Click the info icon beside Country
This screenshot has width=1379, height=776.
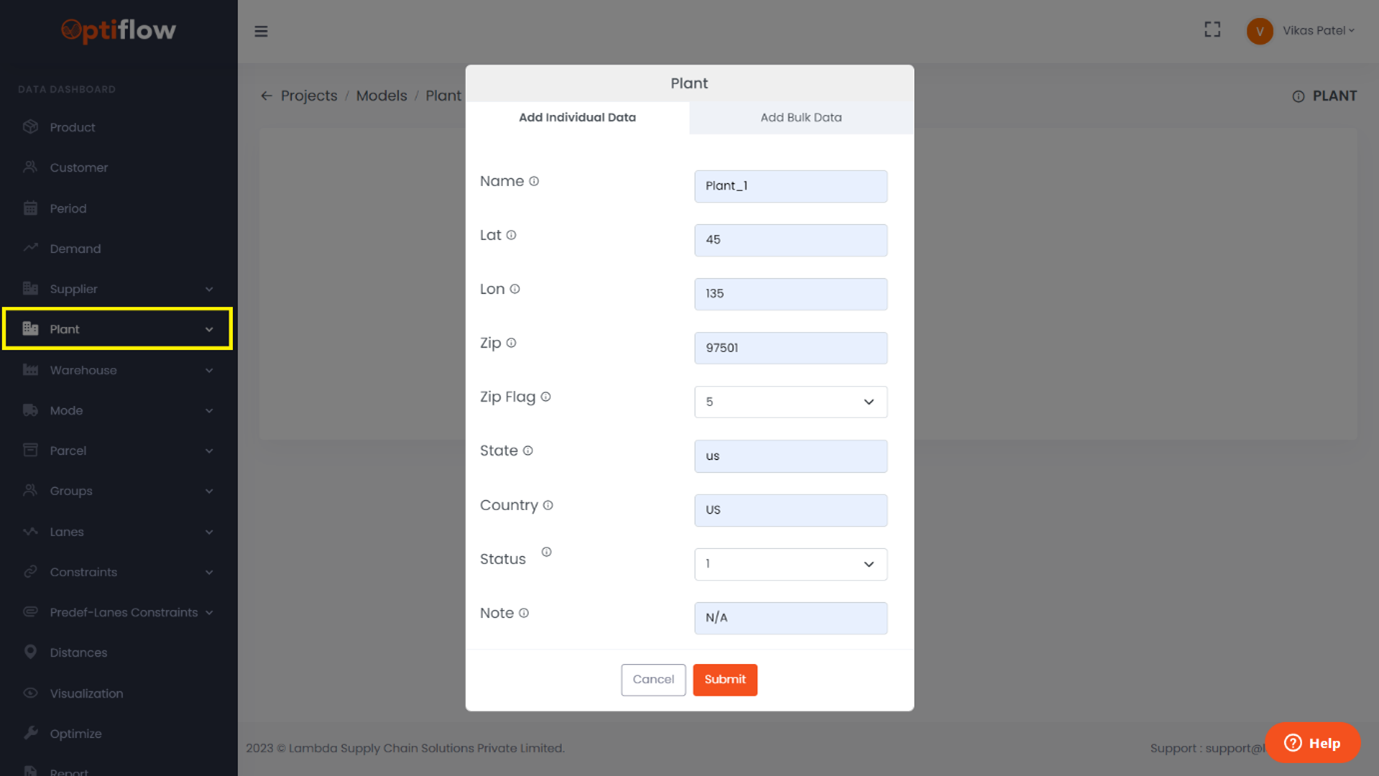pyautogui.click(x=548, y=505)
